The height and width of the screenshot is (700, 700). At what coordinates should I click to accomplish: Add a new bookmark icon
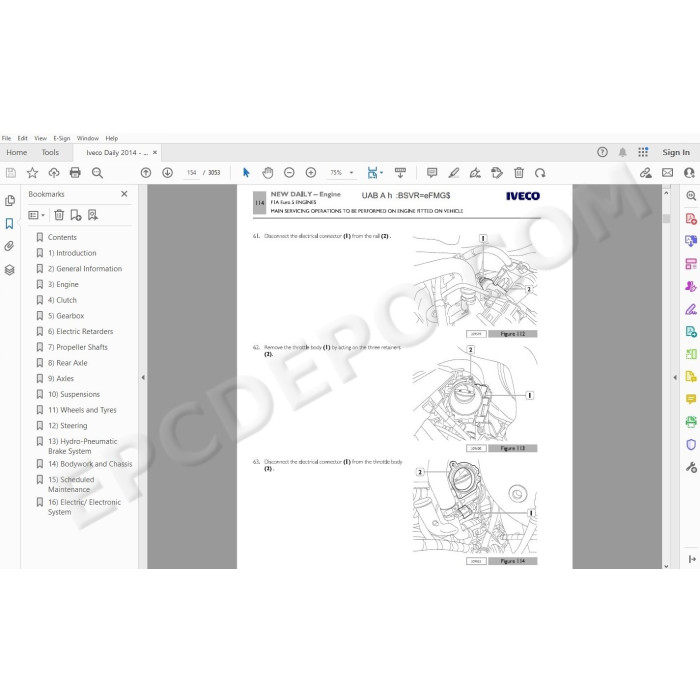[x=75, y=215]
